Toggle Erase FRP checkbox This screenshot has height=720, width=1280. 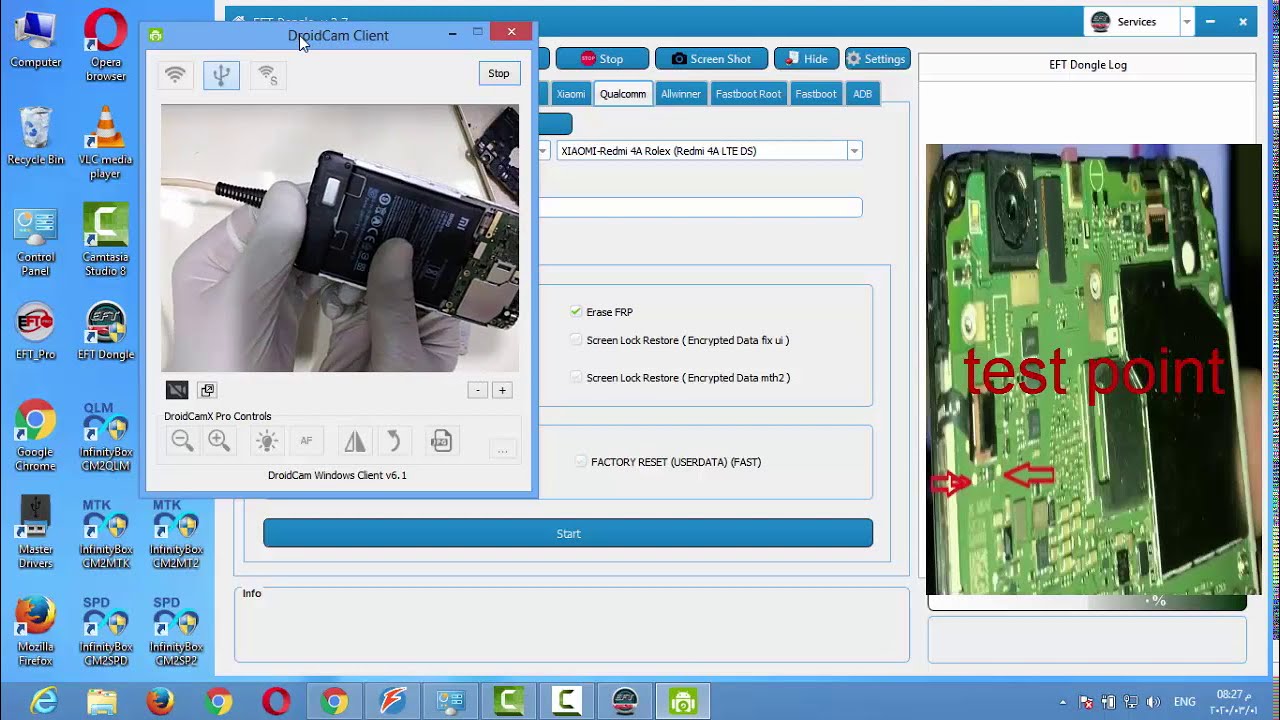click(x=576, y=312)
